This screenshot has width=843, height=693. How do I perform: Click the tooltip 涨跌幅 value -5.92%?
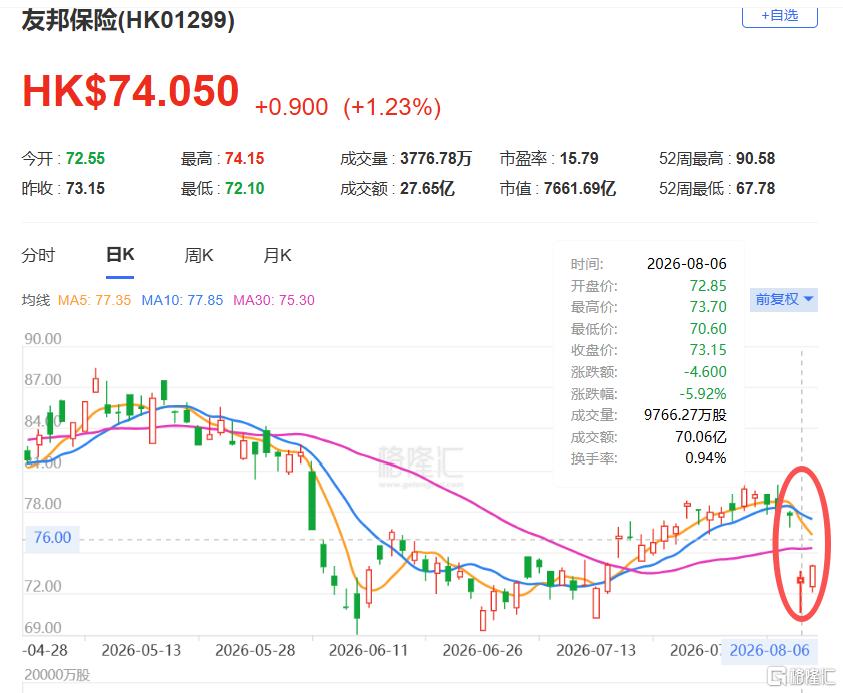703,394
